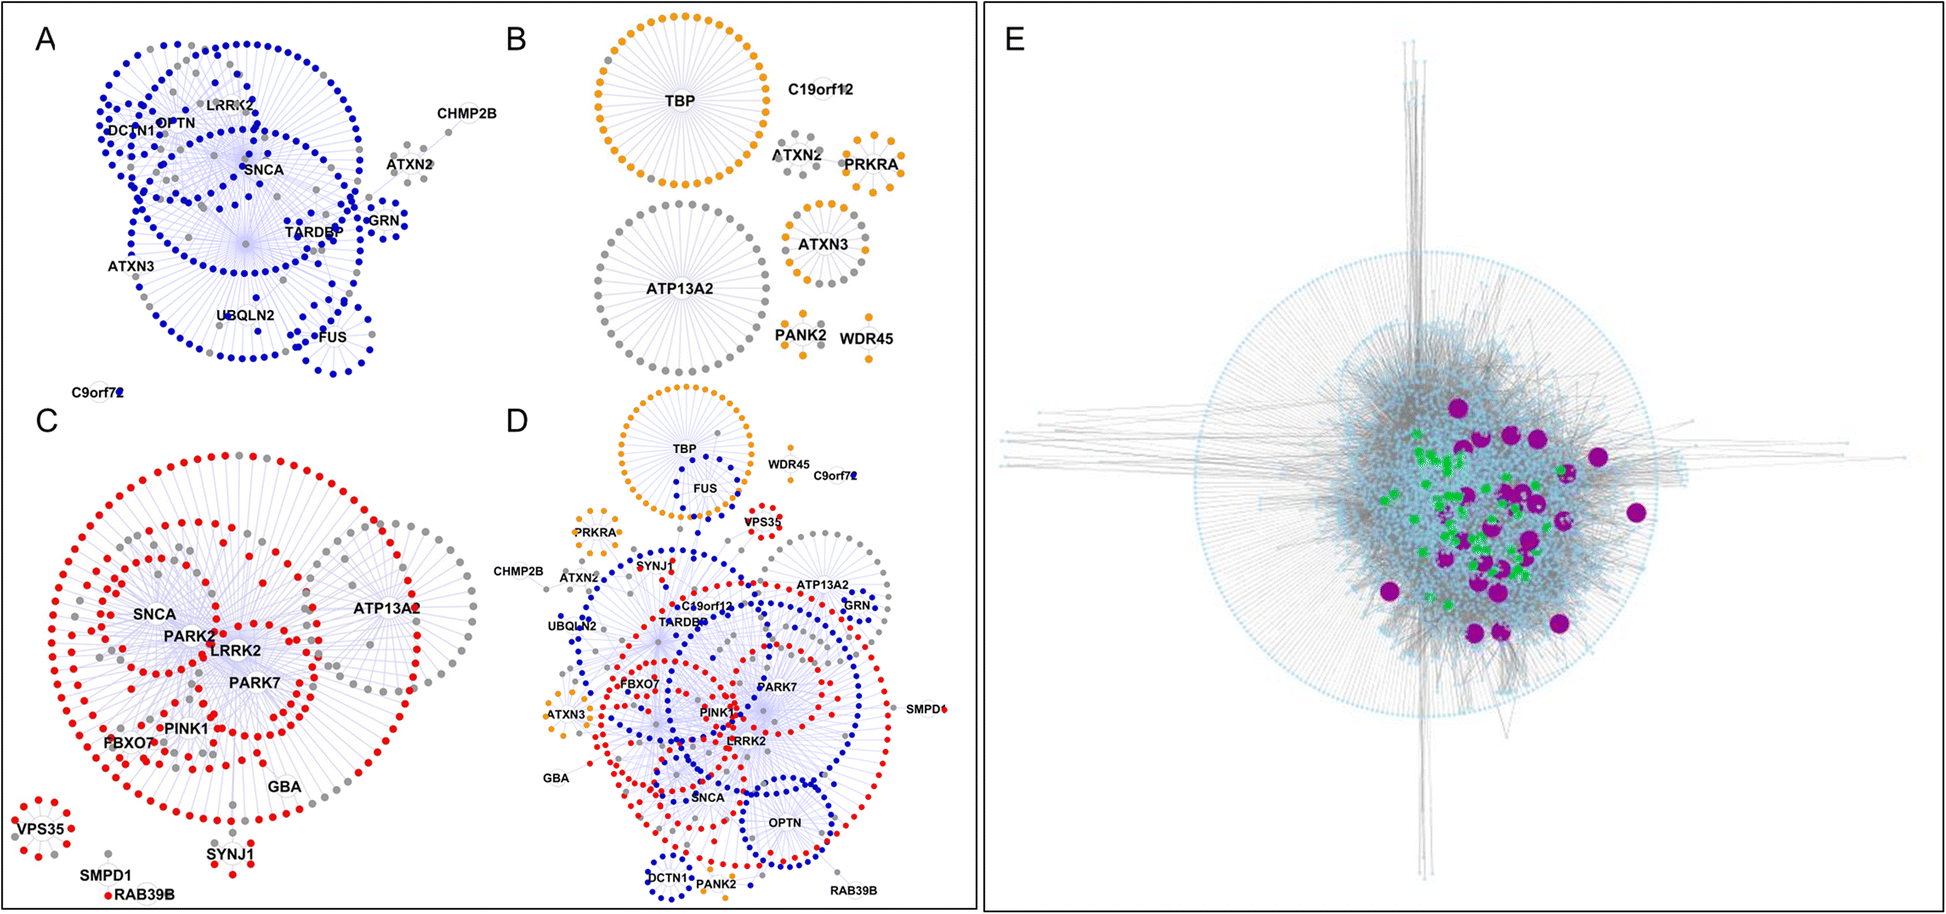Click the CHMP2B label in panel A
This screenshot has height=914, width=1946.
[x=467, y=114]
